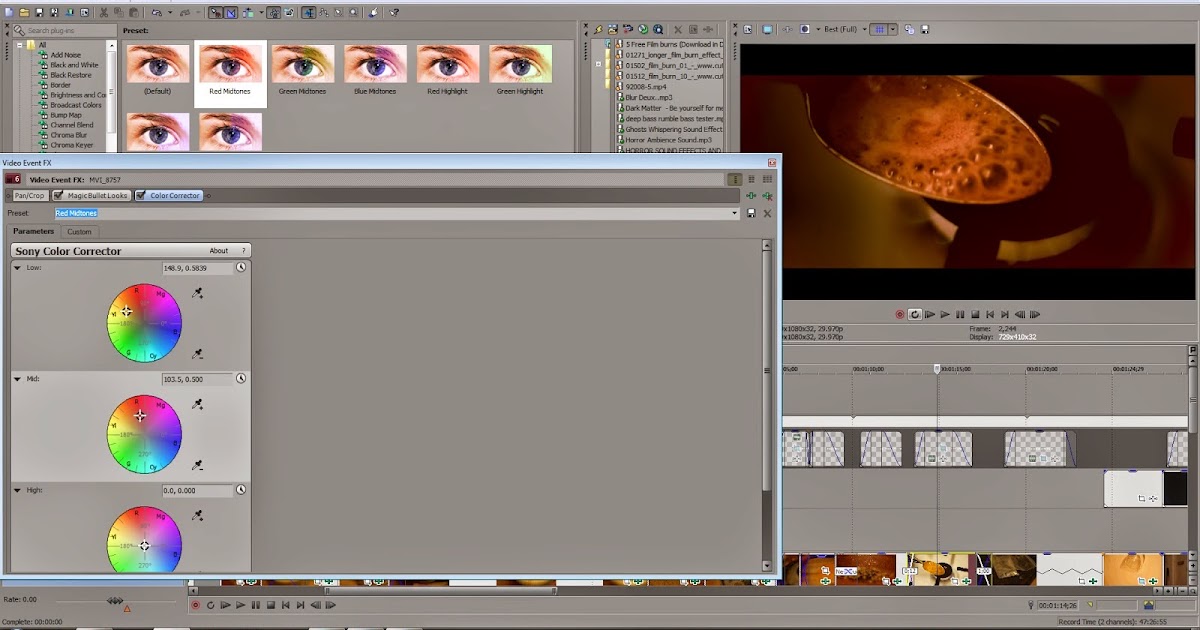Click the Mid color wheel

[144, 435]
